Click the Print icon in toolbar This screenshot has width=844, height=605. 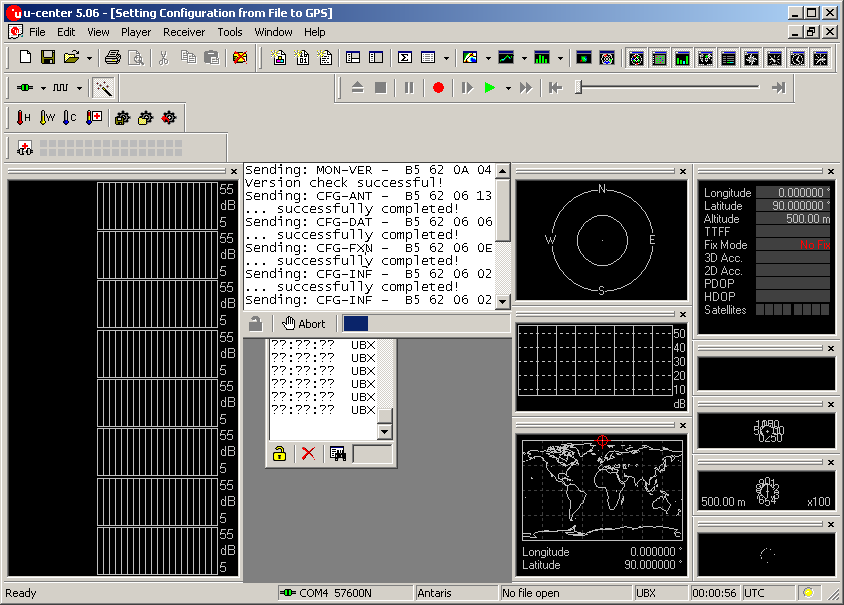[113, 58]
